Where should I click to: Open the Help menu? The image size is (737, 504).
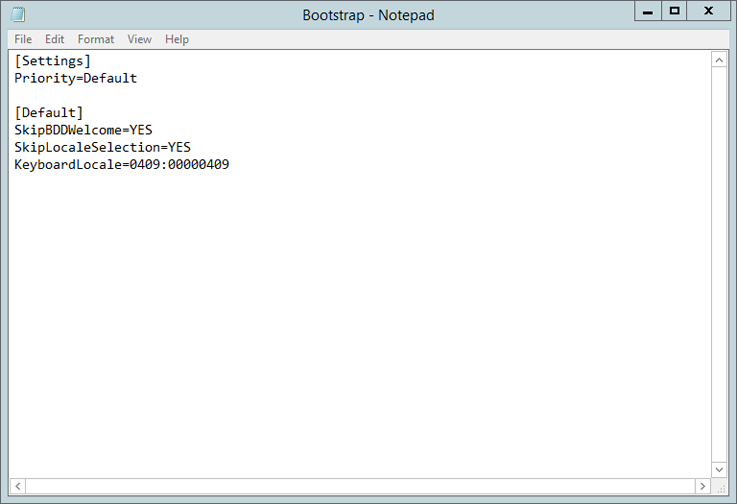(x=177, y=39)
